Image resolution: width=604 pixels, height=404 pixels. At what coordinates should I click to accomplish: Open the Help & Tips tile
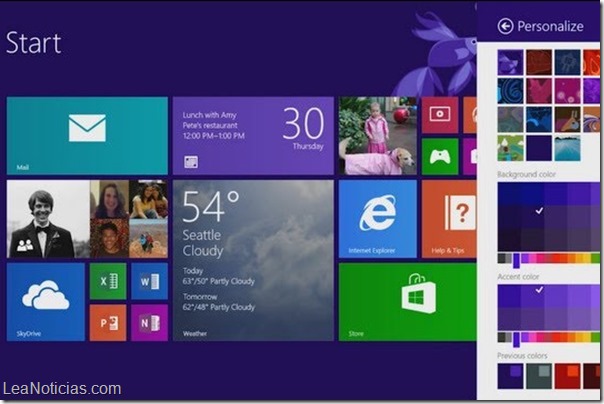click(449, 219)
